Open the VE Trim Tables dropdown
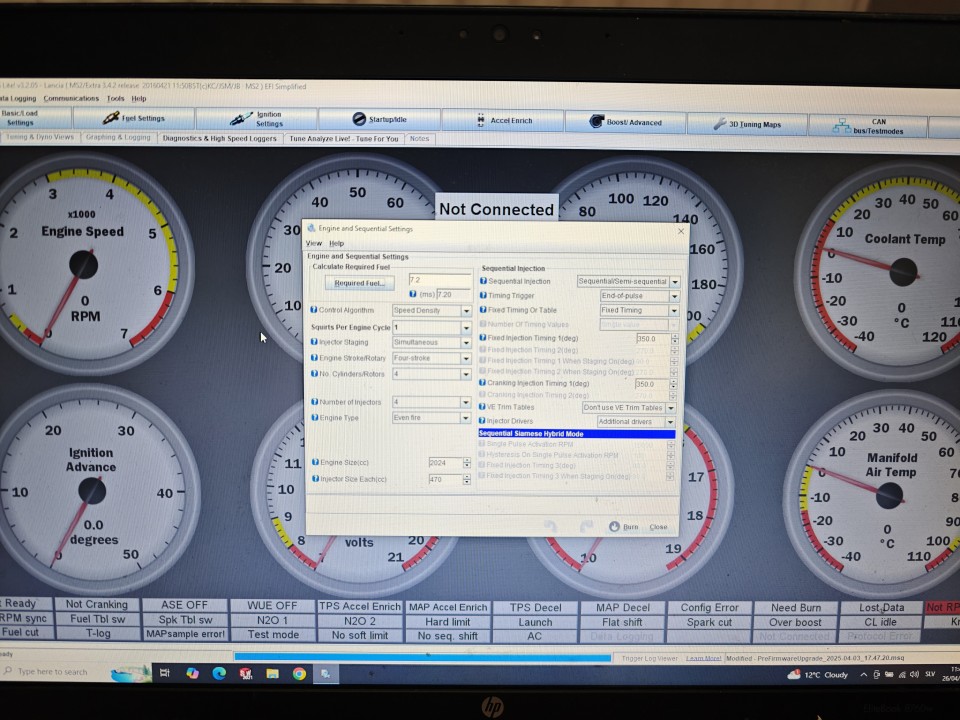960x720 pixels. [x=671, y=408]
